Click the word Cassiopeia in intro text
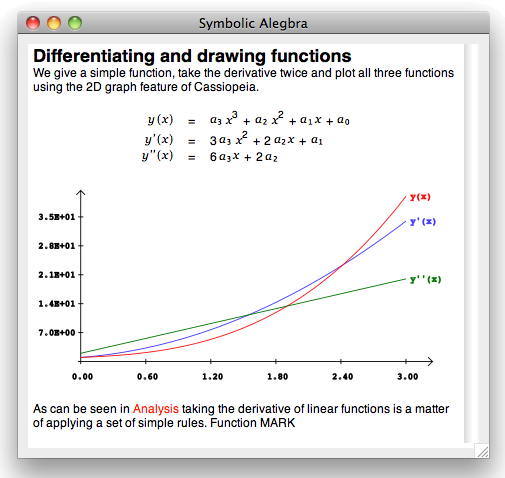The height and width of the screenshot is (478, 505). click(x=226, y=87)
